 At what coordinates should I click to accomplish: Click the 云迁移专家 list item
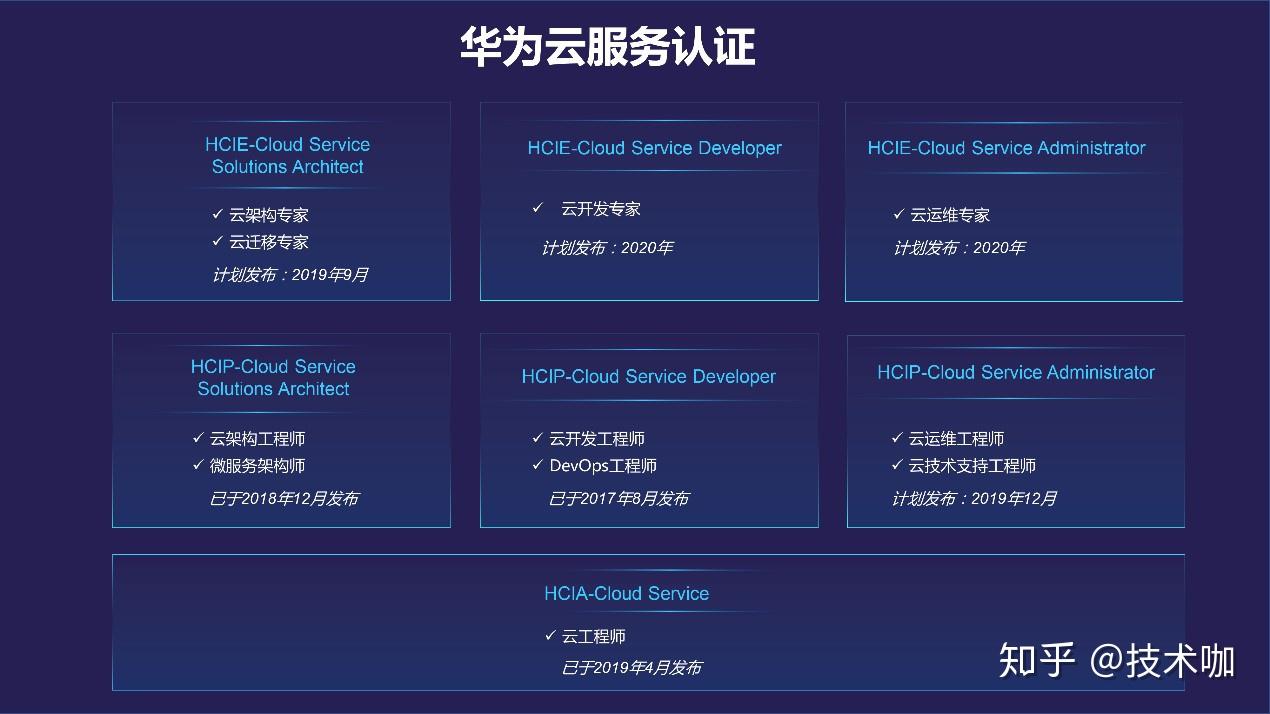pyautogui.click(x=269, y=242)
